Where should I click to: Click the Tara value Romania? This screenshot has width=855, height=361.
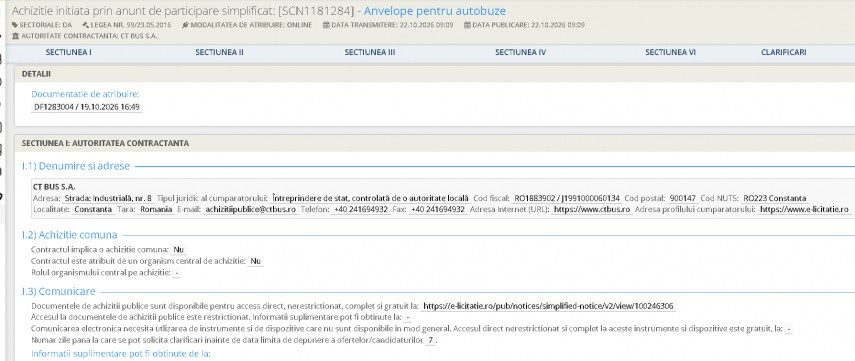tap(156, 209)
